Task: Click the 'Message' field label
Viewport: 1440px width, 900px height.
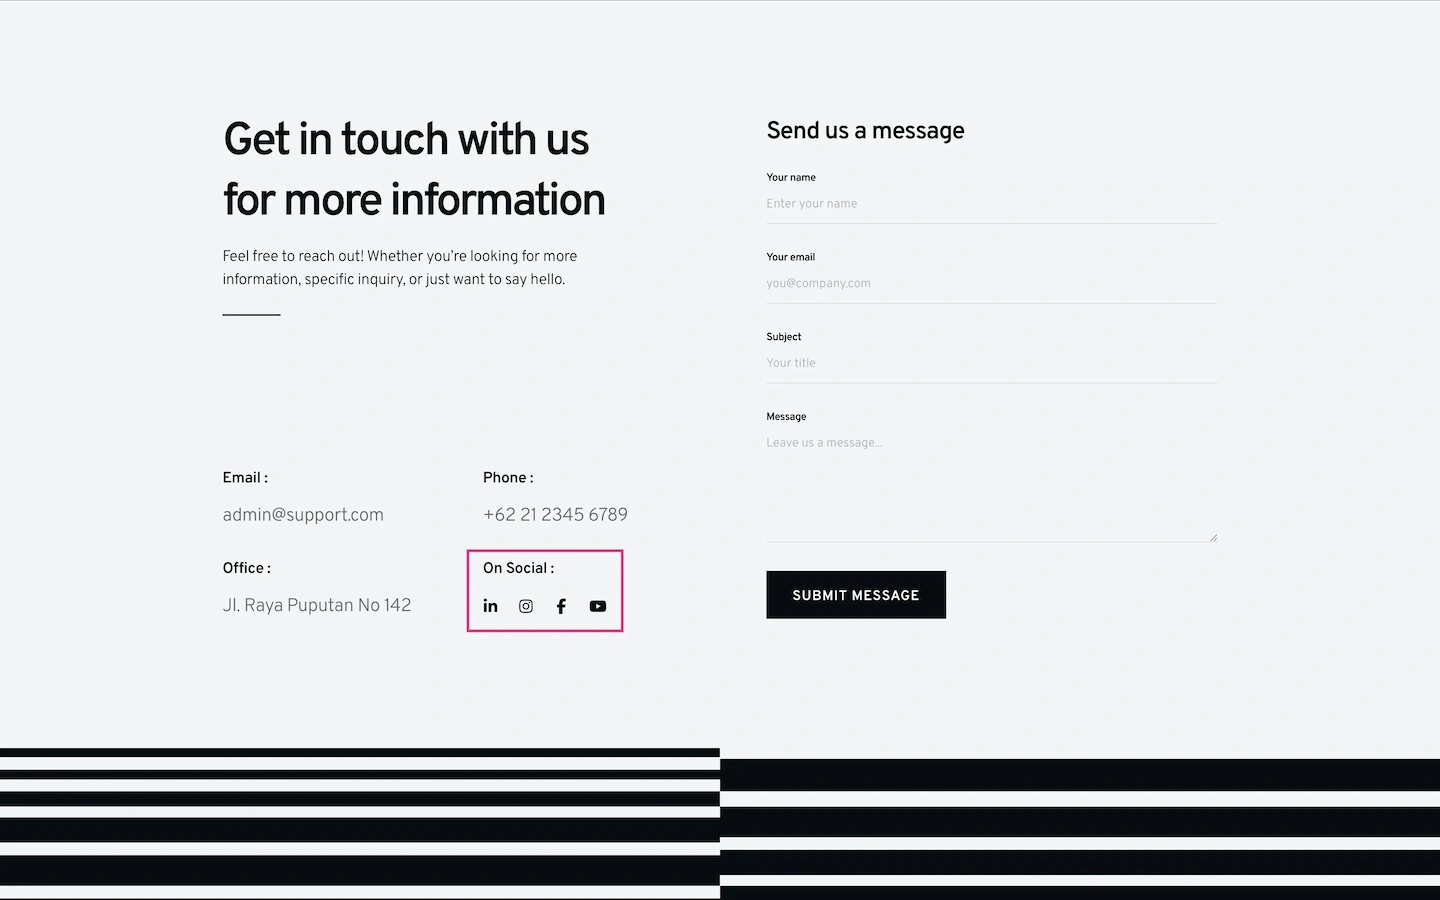Action: (786, 417)
